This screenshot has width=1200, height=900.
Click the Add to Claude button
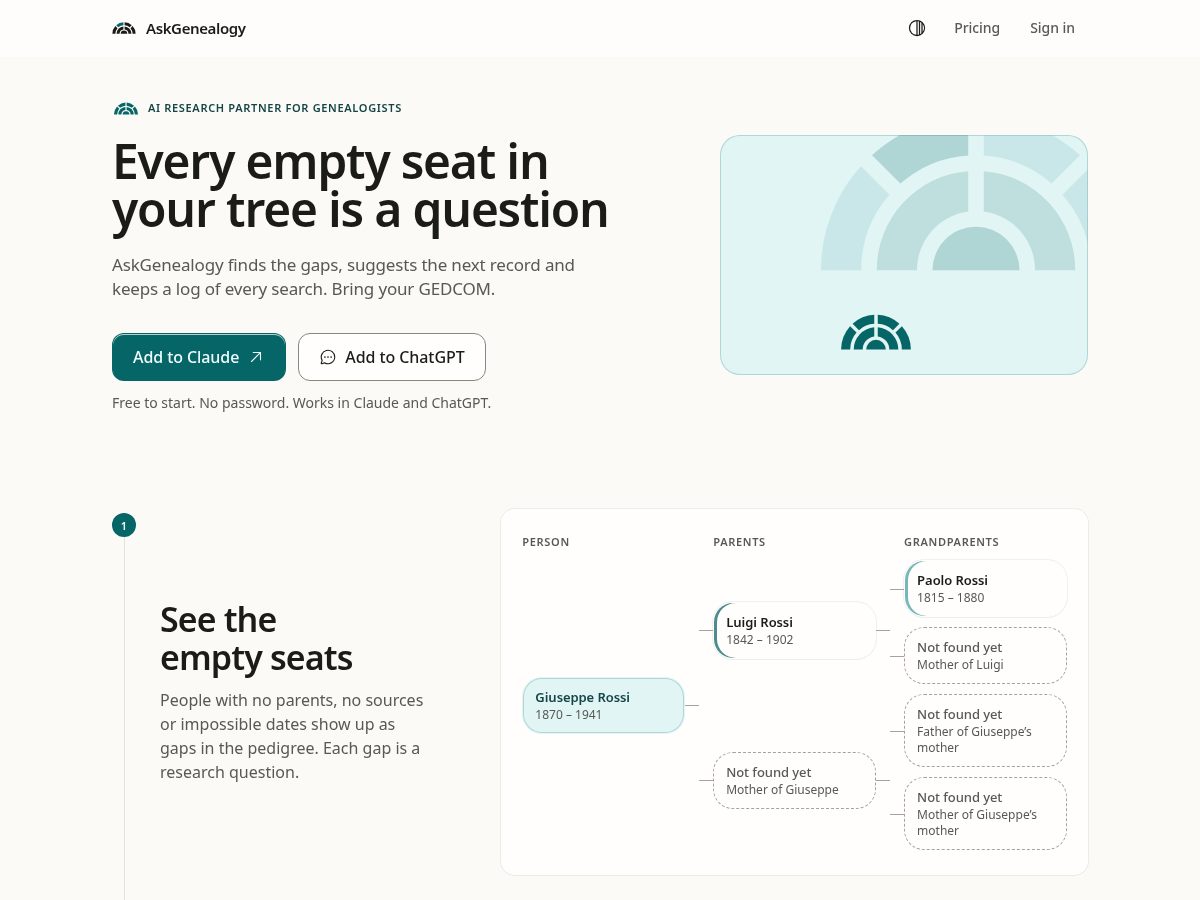(x=199, y=357)
